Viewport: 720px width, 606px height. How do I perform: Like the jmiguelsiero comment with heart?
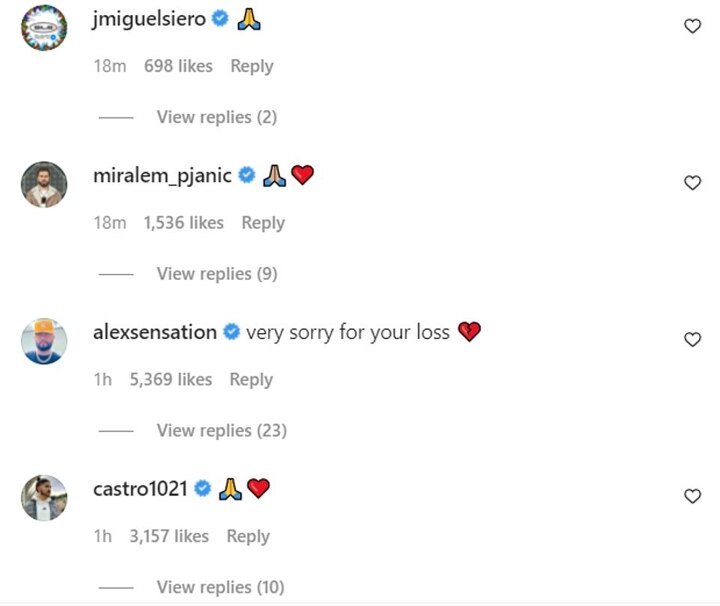(x=692, y=26)
